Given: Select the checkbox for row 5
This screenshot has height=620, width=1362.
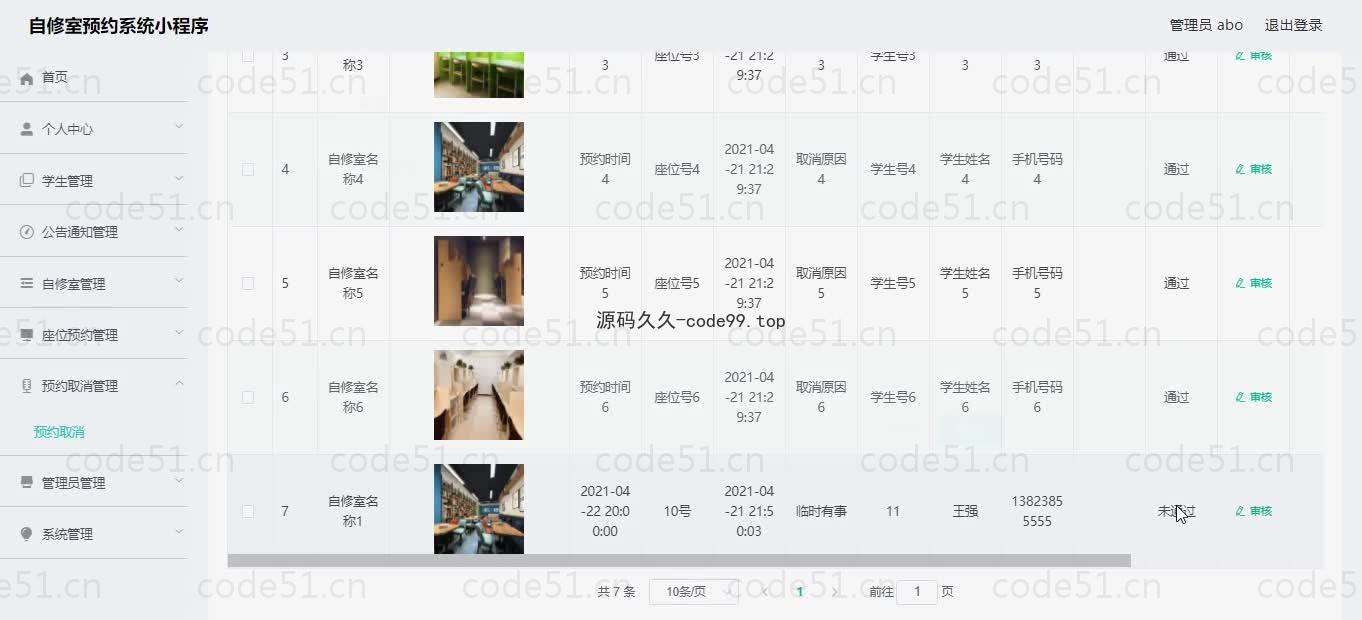Looking at the screenshot, I should (x=248, y=283).
